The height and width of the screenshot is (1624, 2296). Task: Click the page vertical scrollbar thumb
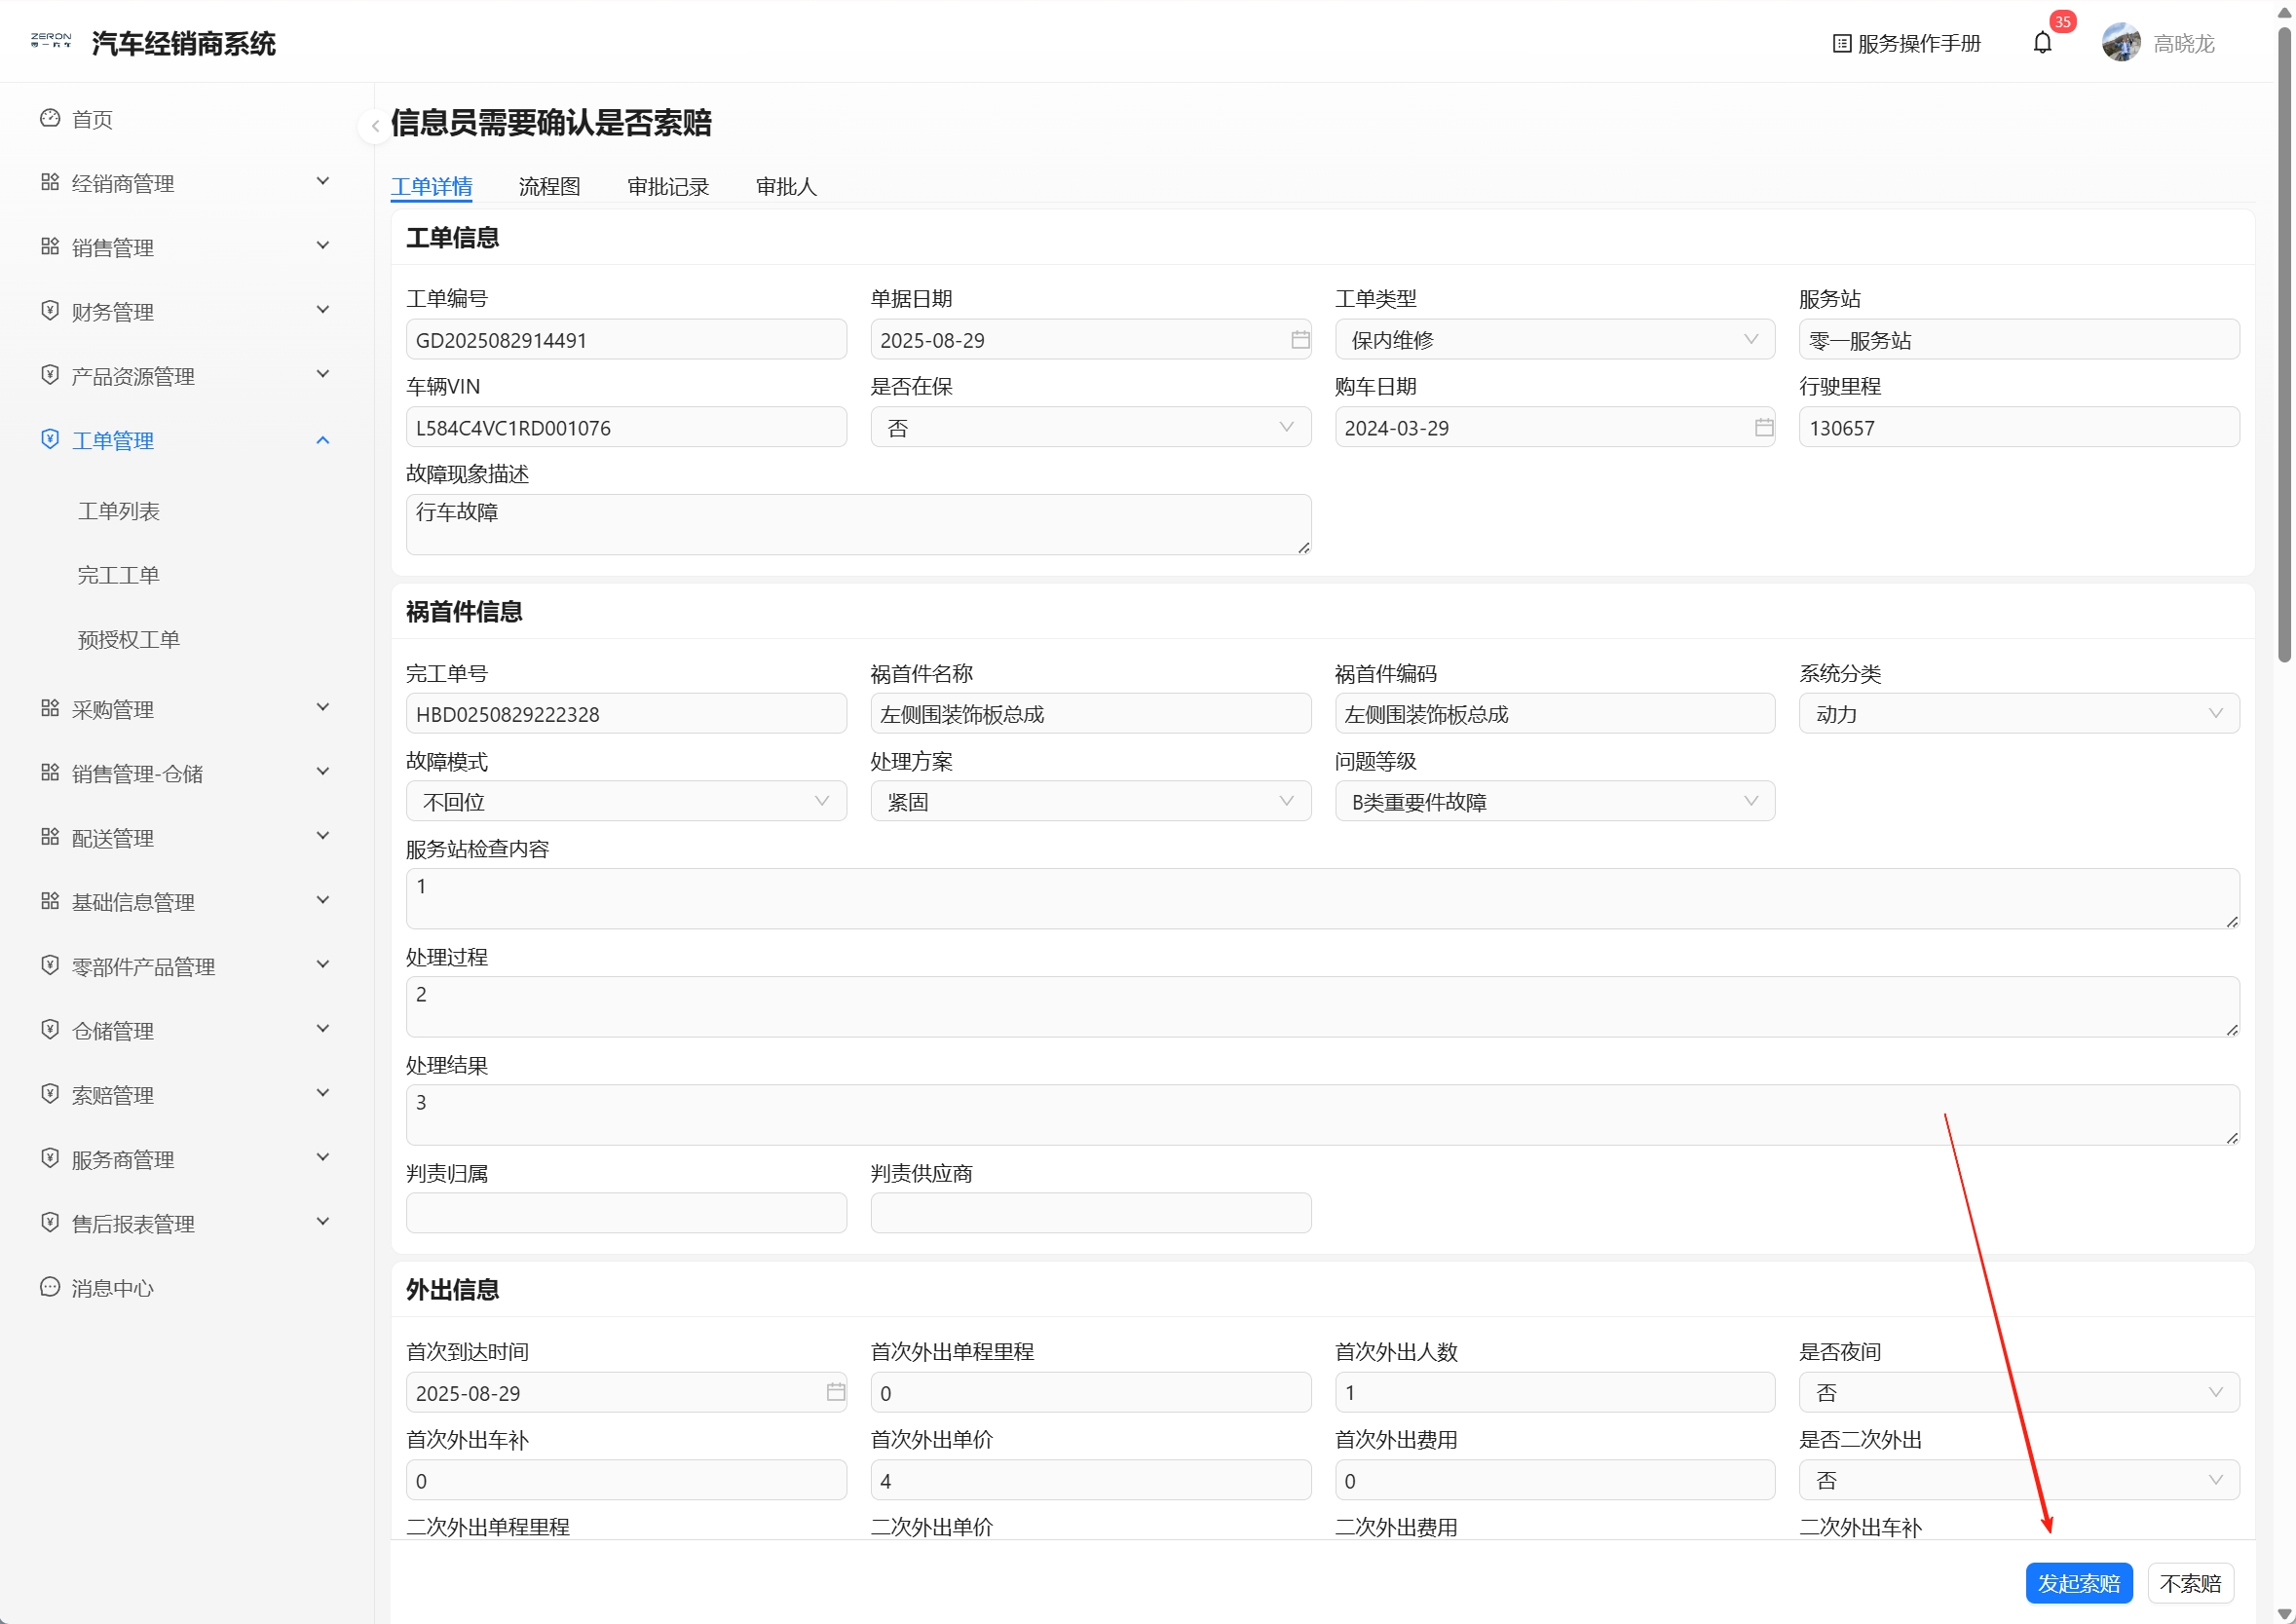[x=2284, y=345]
